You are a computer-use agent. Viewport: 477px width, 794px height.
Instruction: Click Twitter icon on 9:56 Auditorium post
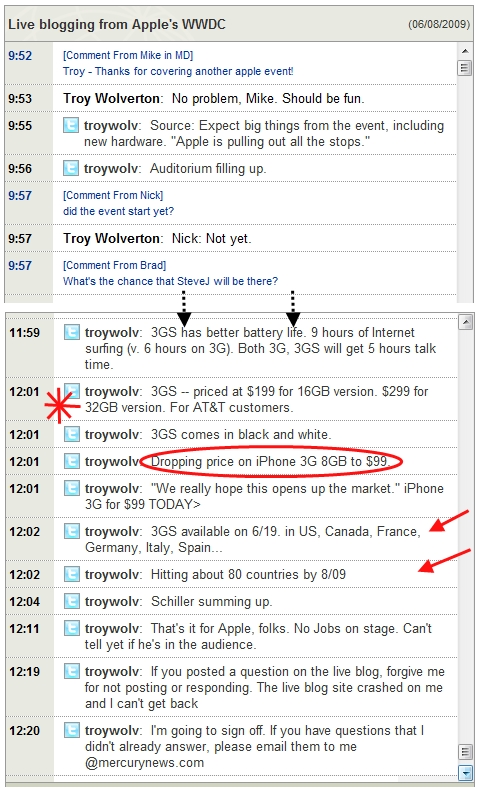[x=71, y=168]
